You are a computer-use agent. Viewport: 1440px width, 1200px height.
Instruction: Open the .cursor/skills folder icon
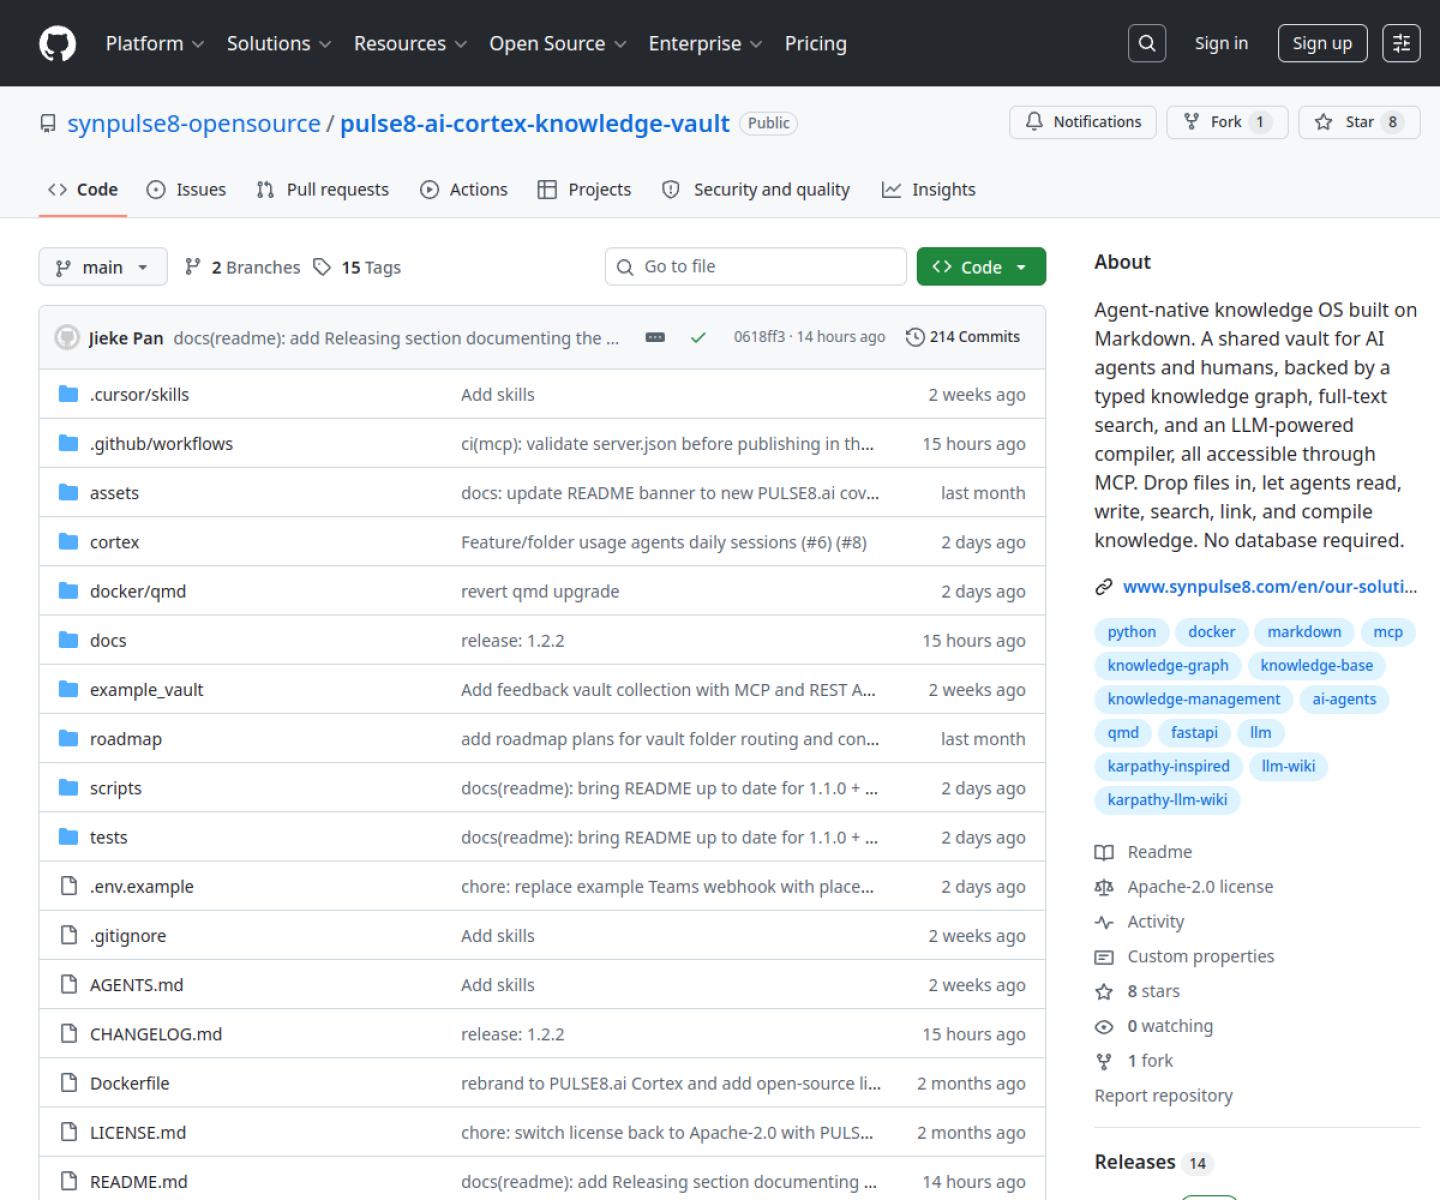click(x=68, y=394)
